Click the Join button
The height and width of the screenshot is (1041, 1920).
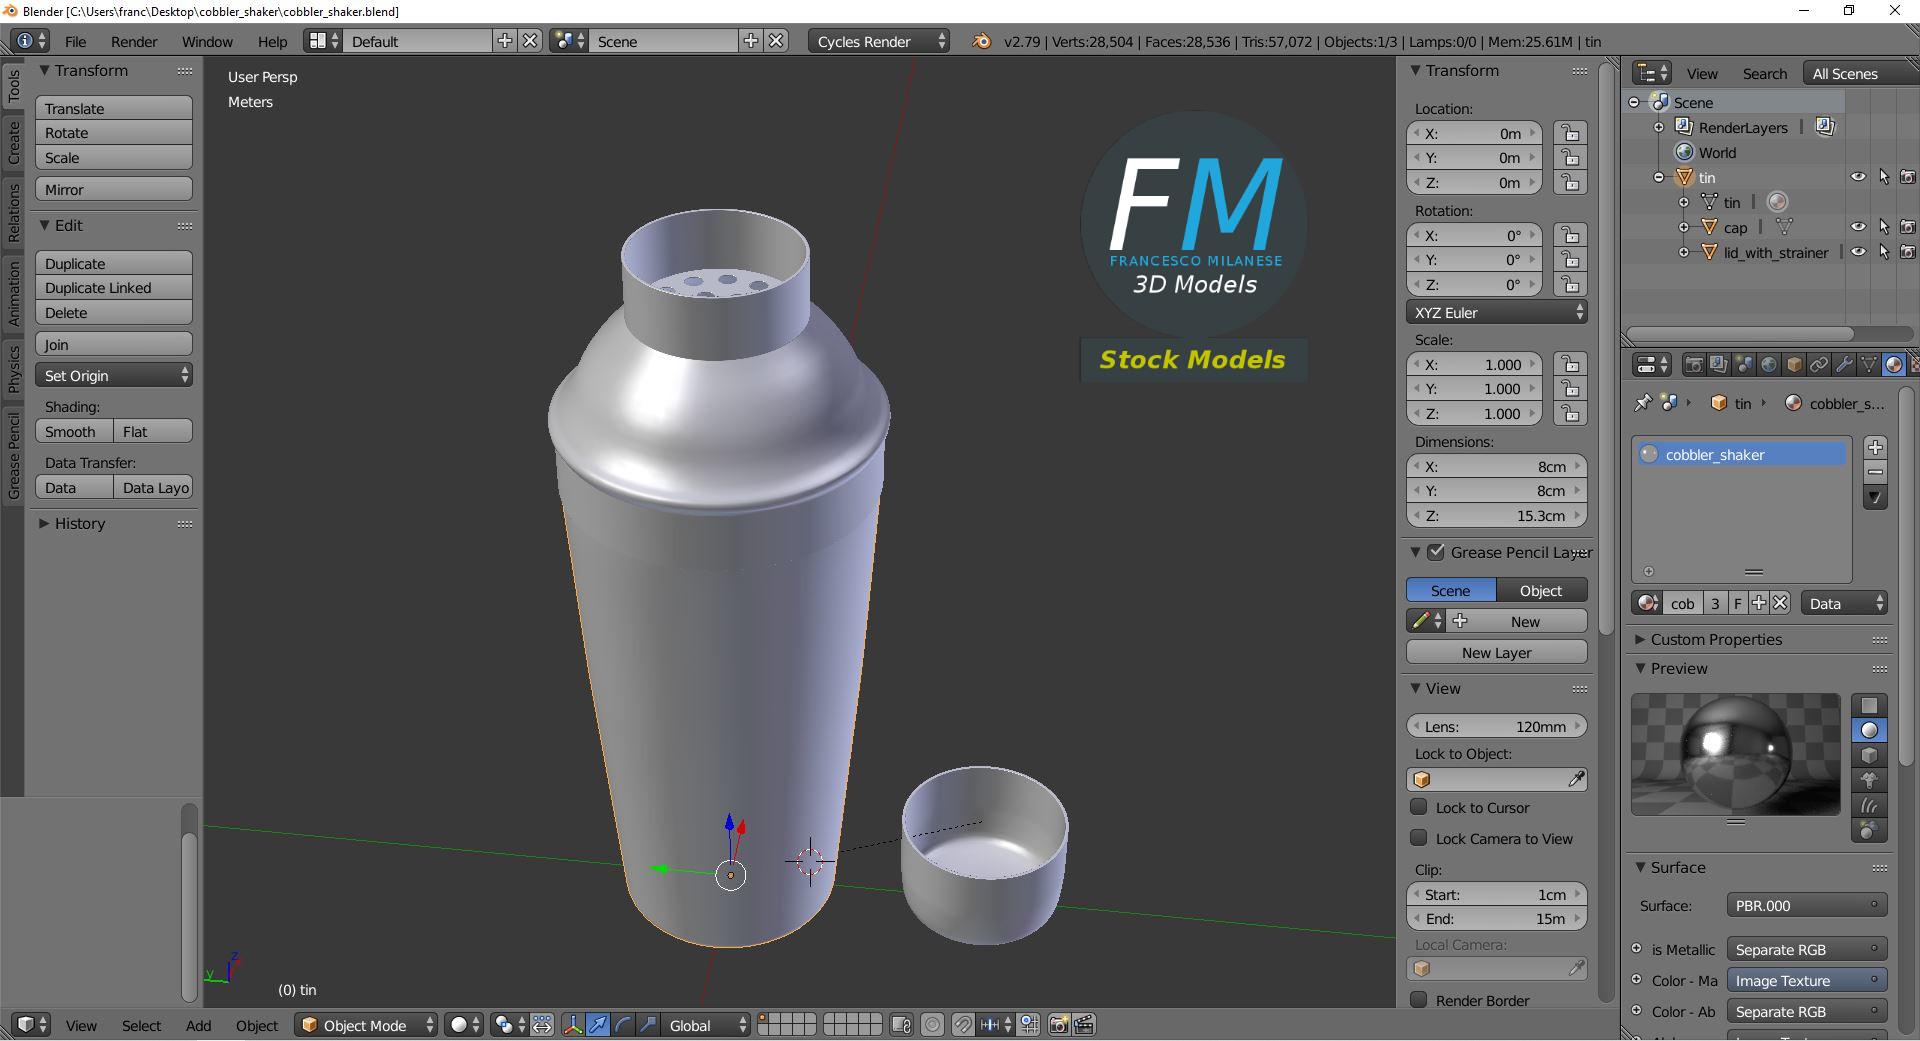click(x=114, y=344)
